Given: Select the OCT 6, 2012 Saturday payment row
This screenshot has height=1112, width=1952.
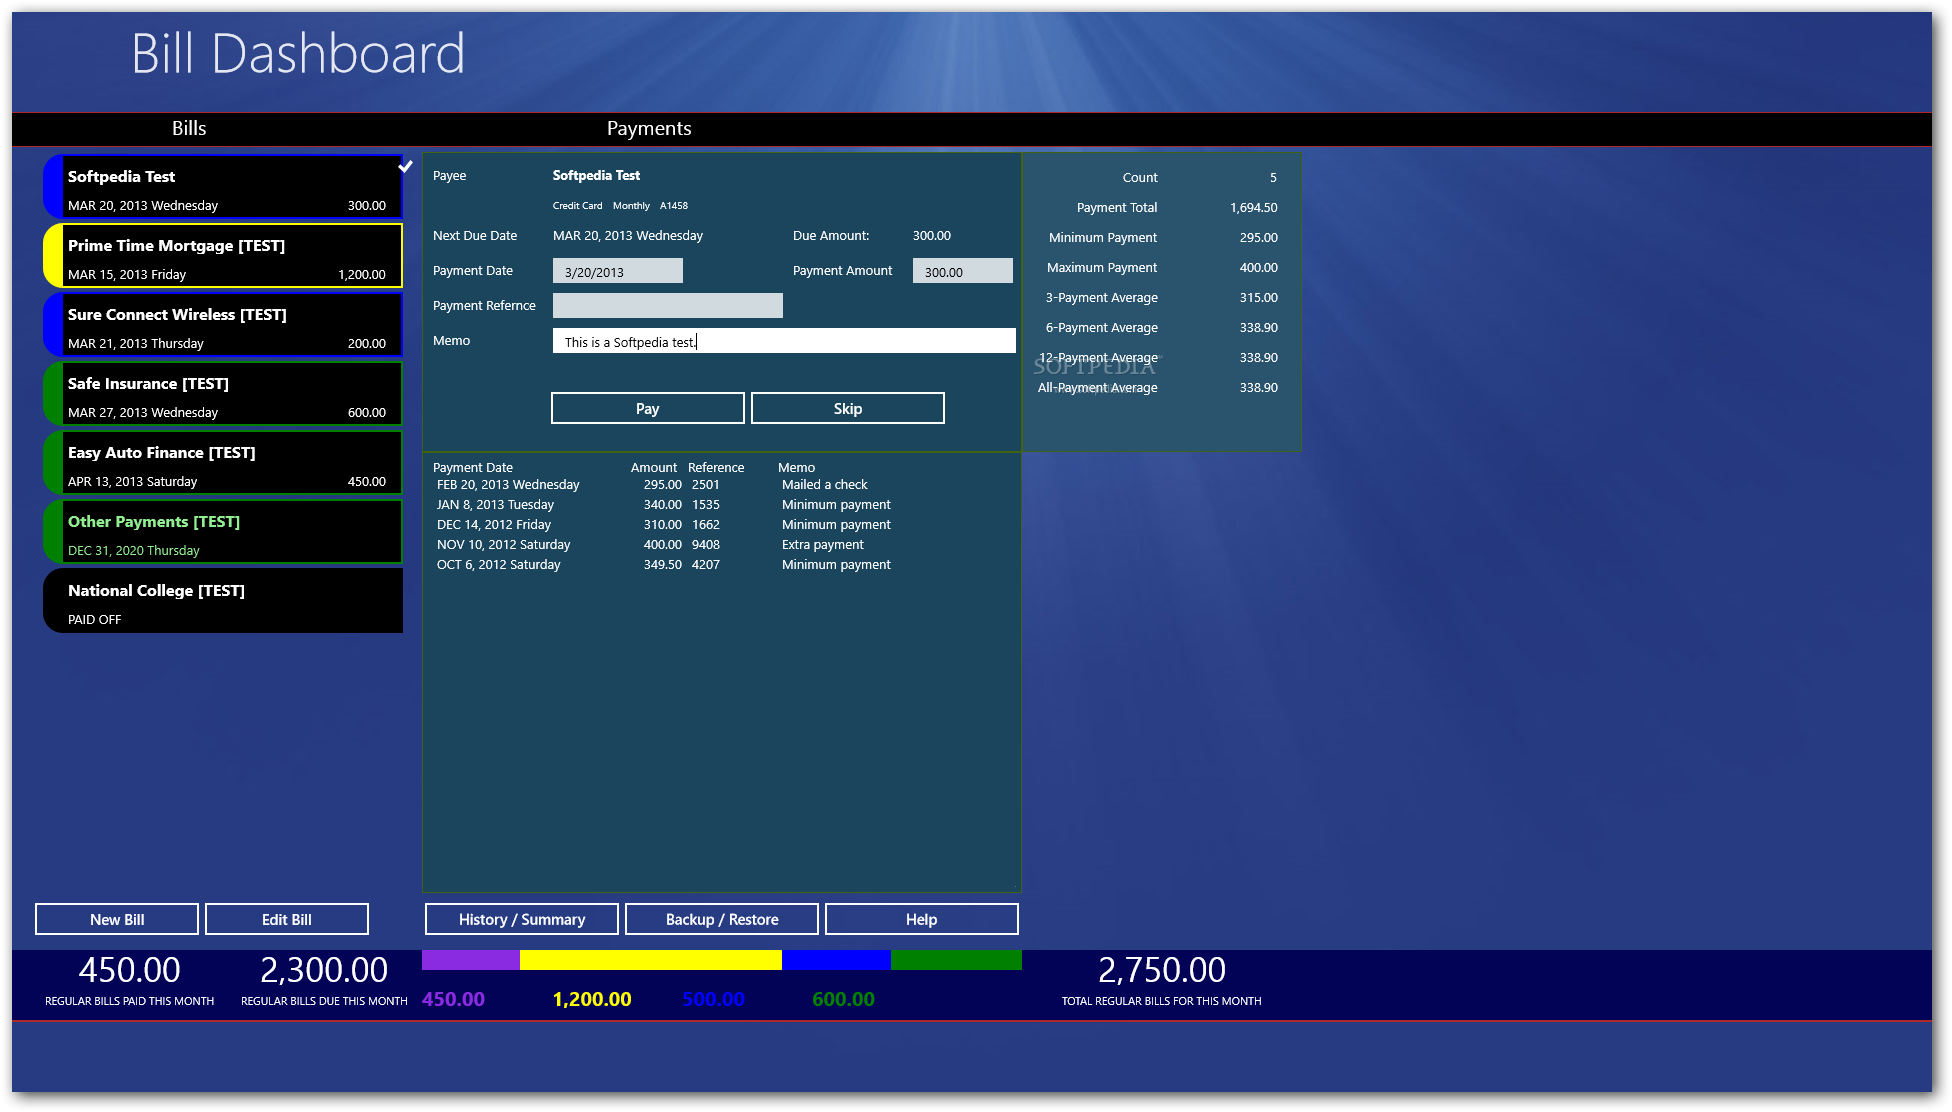Looking at the screenshot, I should pyautogui.click(x=720, y=565).
